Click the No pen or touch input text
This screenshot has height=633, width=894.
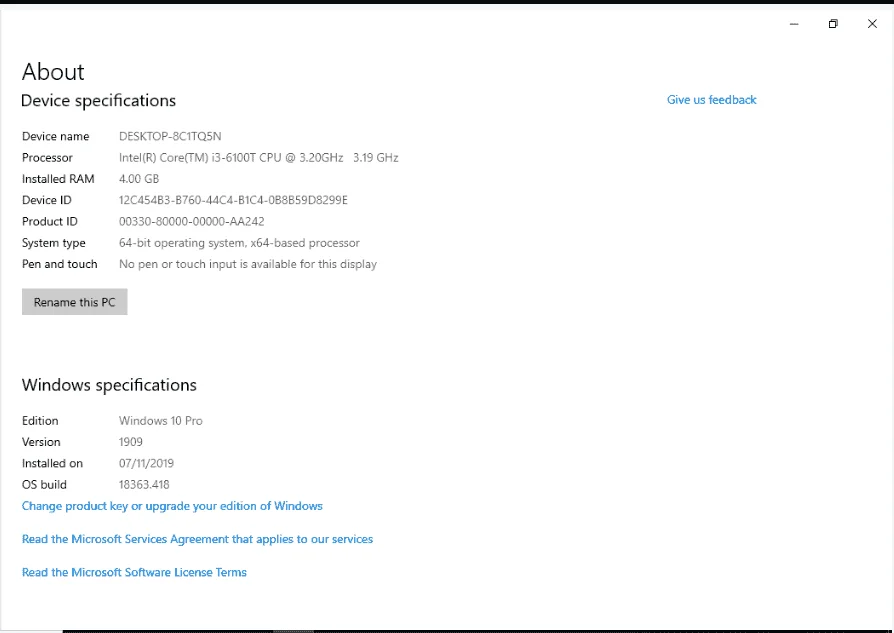pos(247,264)
